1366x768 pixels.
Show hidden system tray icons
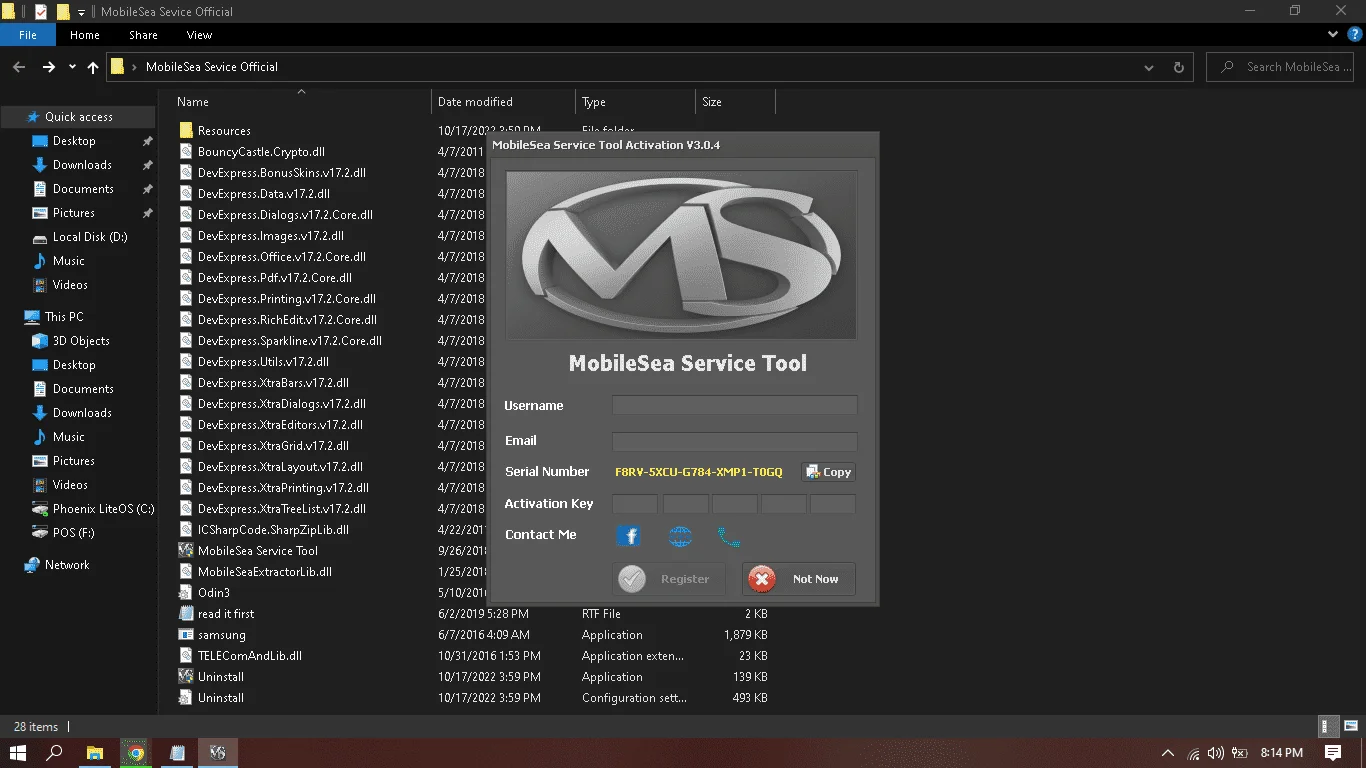pyautogui.click(x=1168, y=753)
